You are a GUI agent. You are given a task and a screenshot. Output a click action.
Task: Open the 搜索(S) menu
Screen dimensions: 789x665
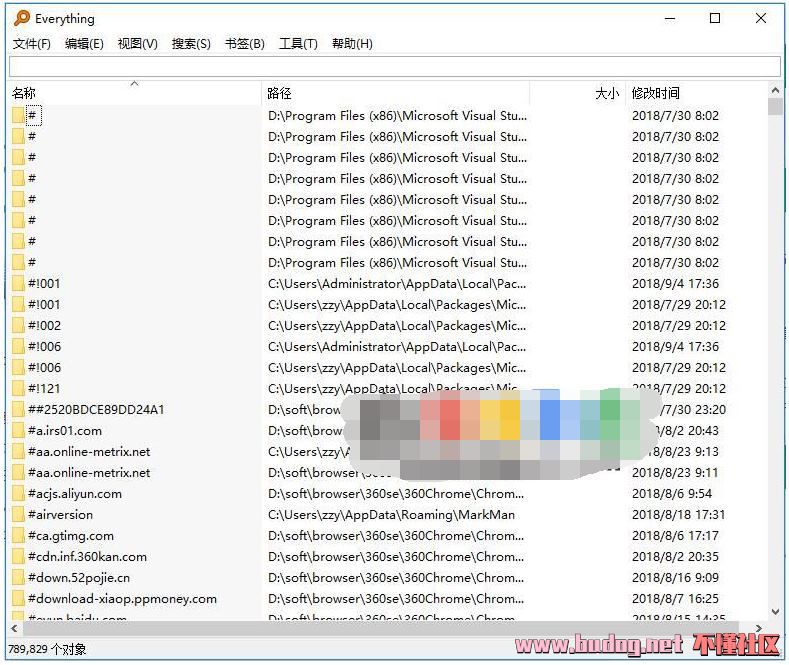191,44
